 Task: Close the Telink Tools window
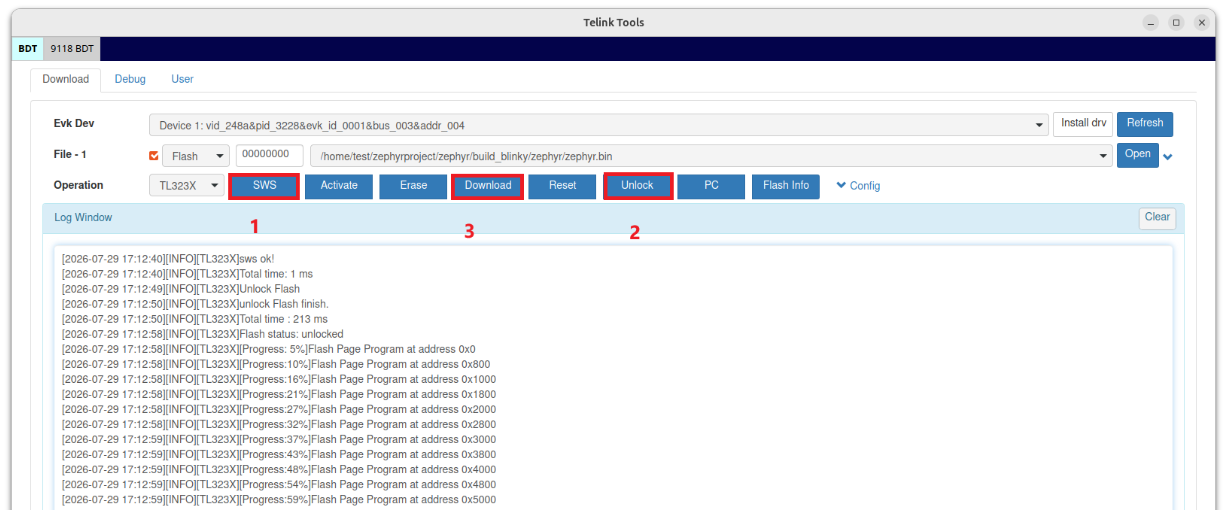[x=1202, y=23]
